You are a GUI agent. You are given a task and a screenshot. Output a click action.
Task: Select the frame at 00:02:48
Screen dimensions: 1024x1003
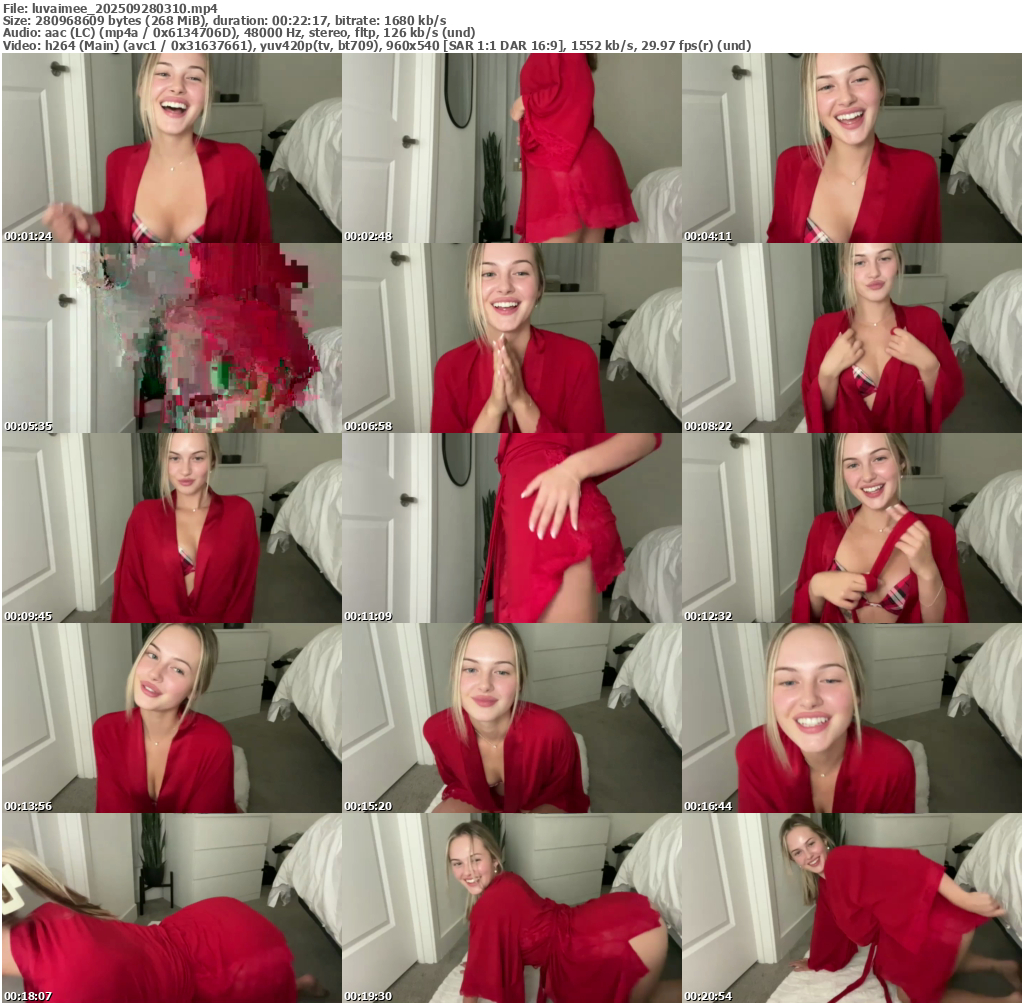tap(511, 148)
